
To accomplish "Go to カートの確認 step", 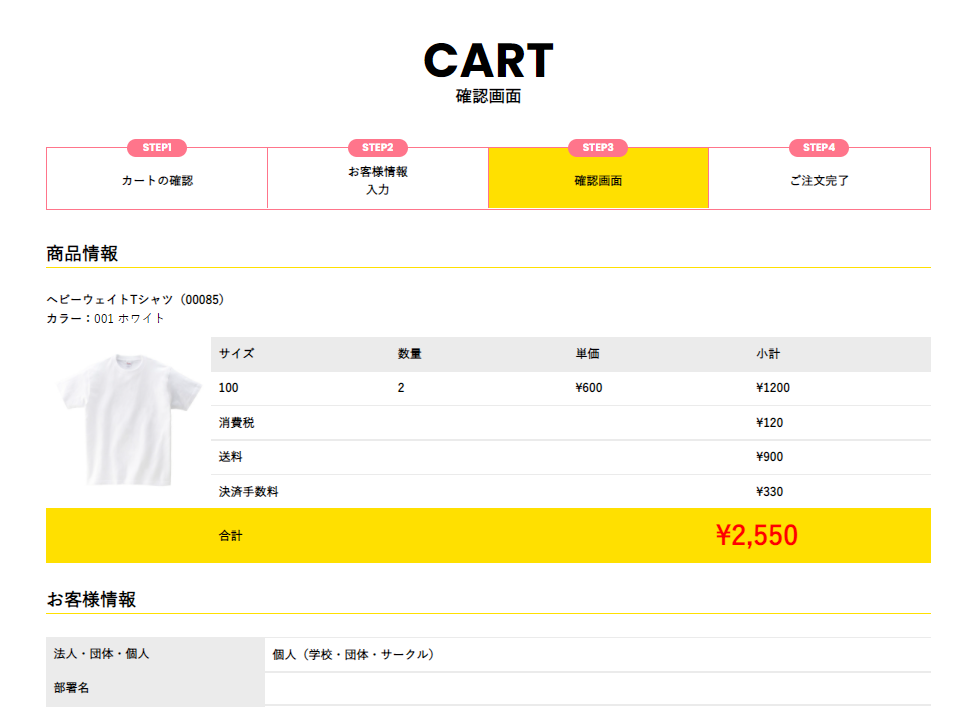I will point(157,181).
